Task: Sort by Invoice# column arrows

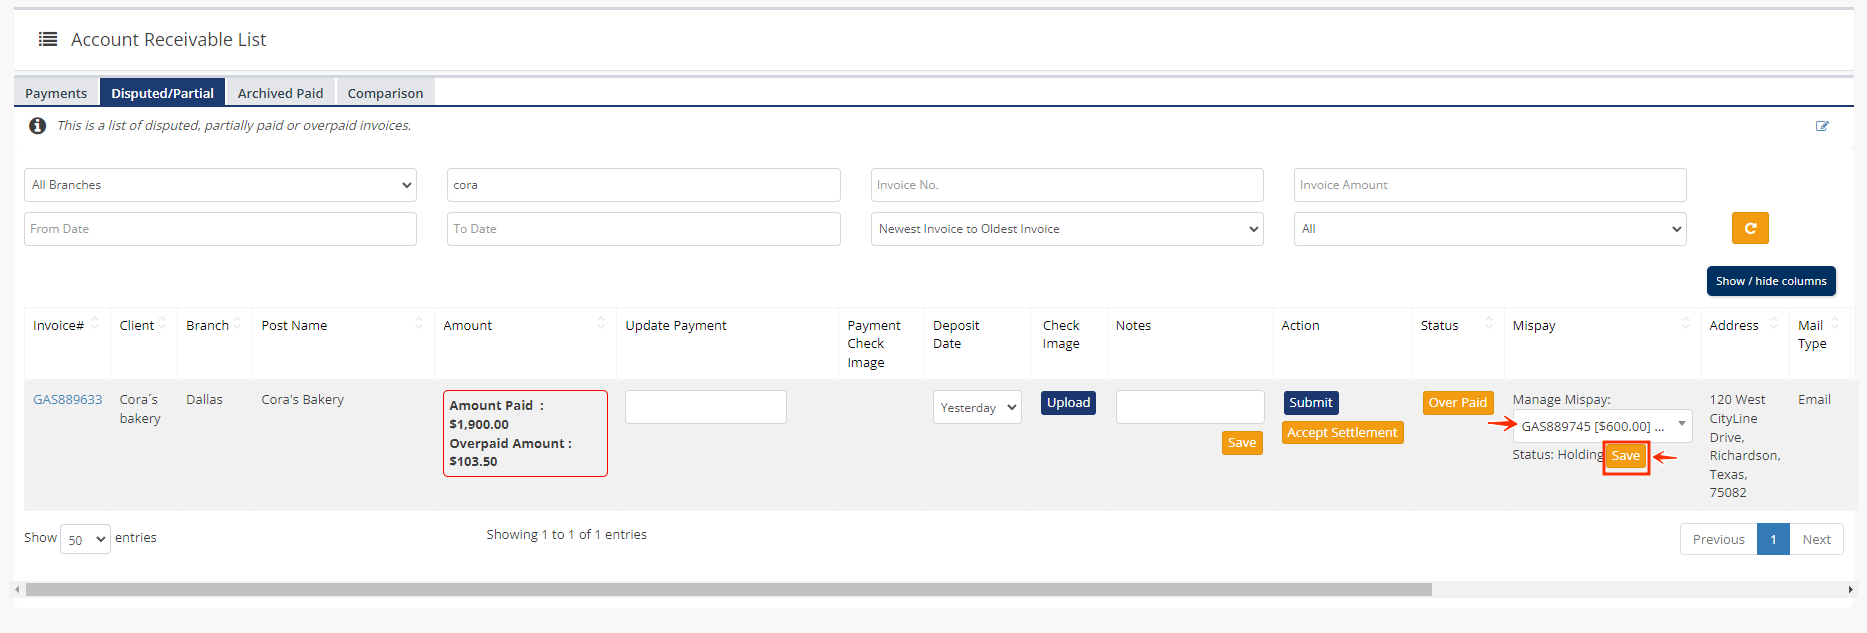Action: tap(95, 323)
